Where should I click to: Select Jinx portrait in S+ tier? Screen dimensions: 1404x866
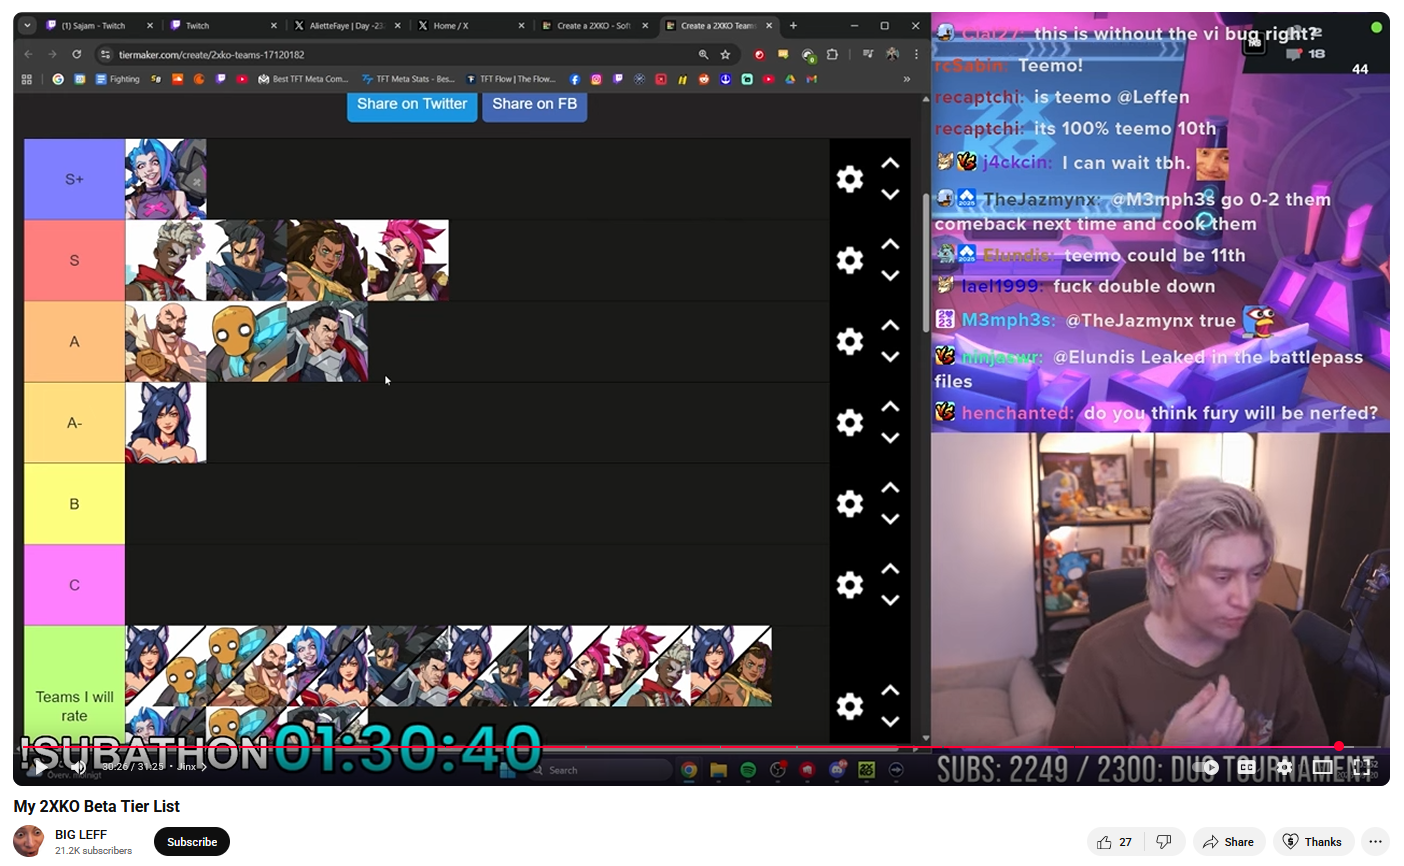[166, 179]
